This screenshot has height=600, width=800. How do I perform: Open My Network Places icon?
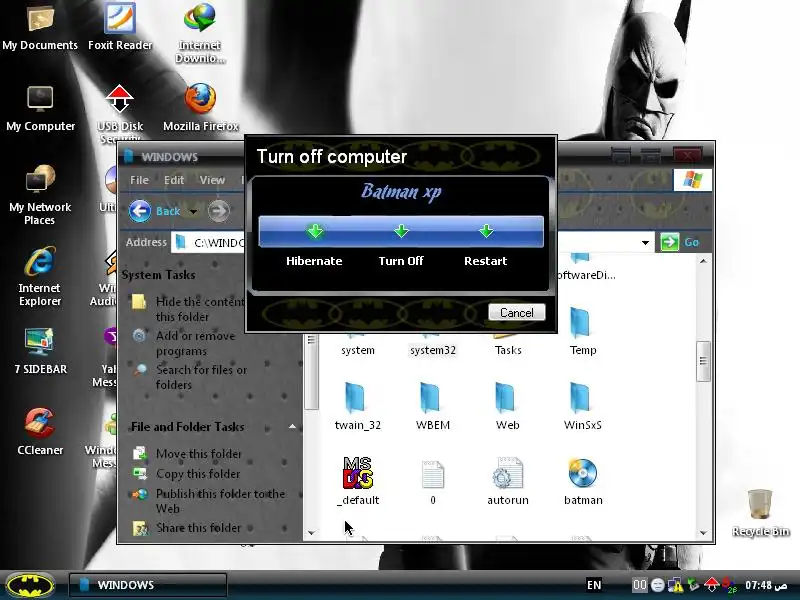[x=40, y=195]
